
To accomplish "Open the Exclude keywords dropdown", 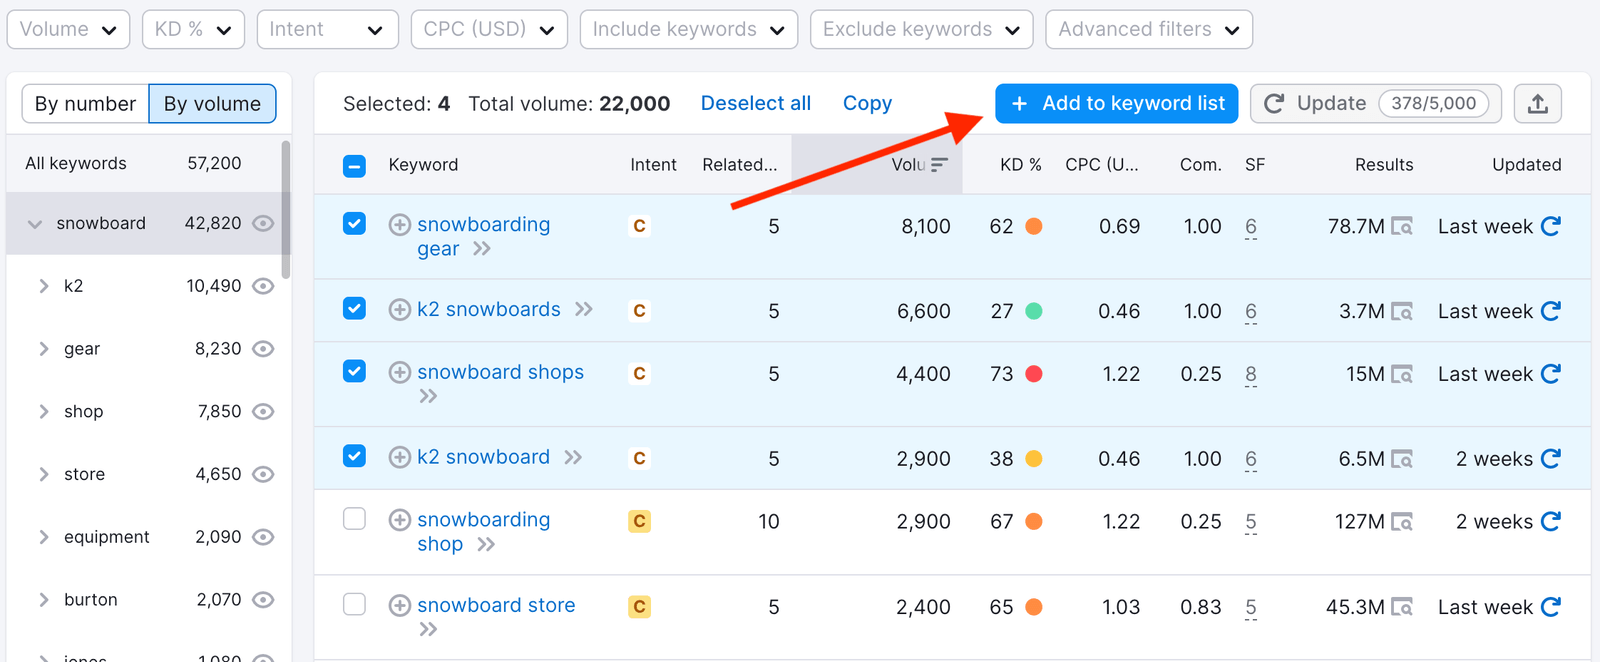I will (x=922, y=29).
